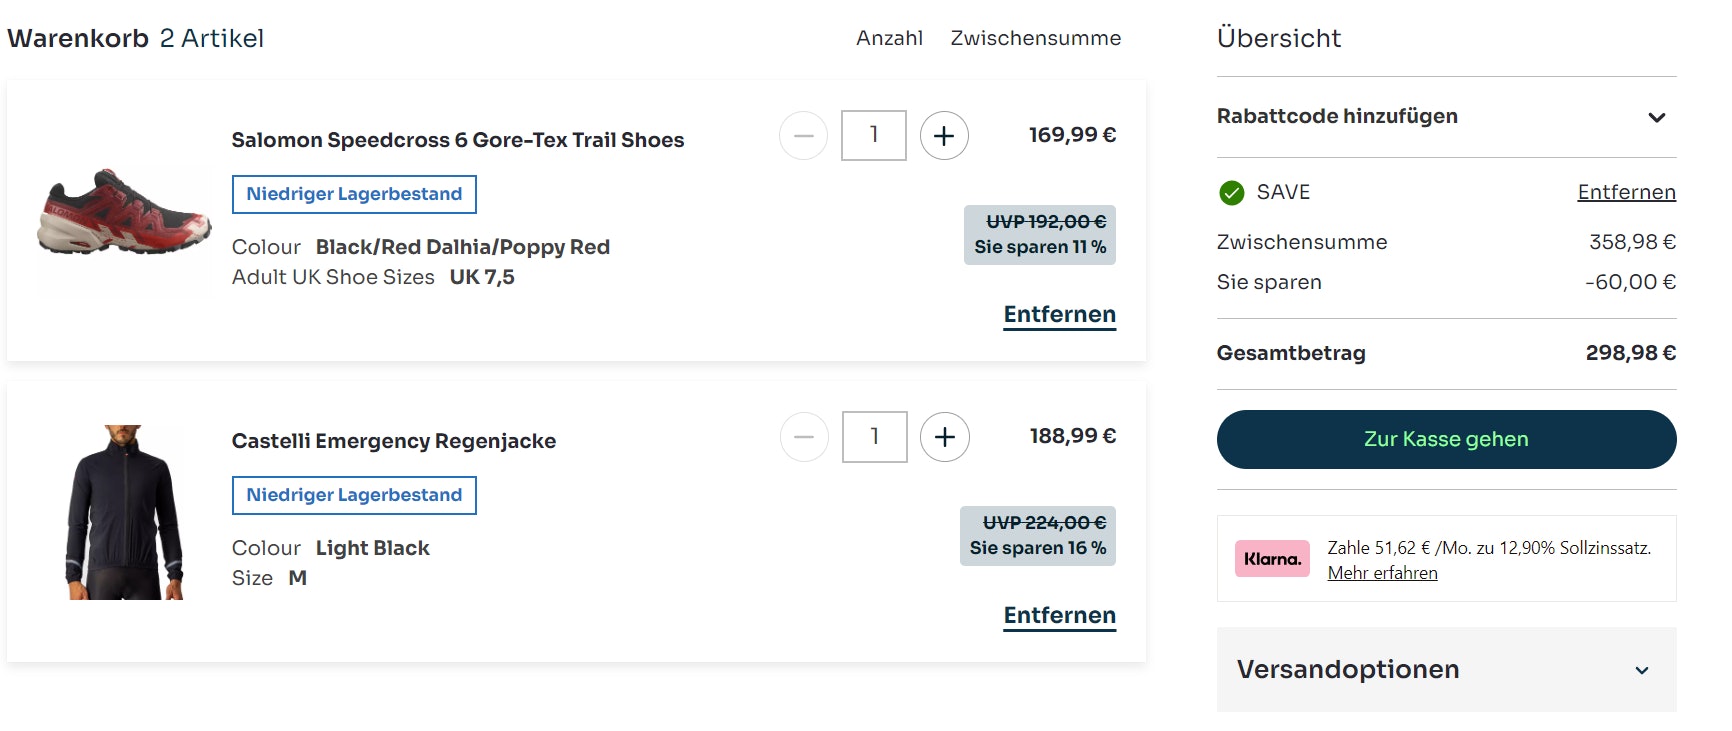Remove the Castelli Emergency Regenjacke from cart
The height and width of the screenshot is (731, 1732).
click(x=1059, y=616)
